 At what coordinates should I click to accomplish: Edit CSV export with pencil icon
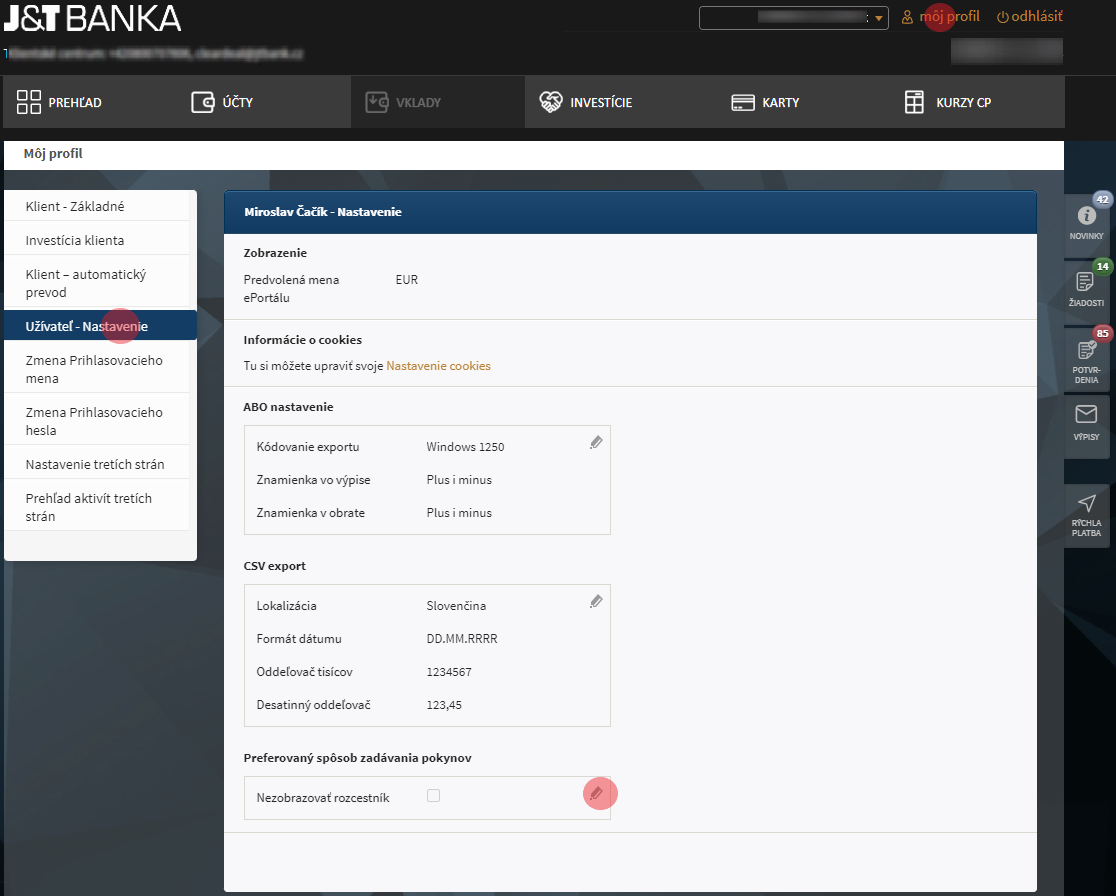pos(596,601)
